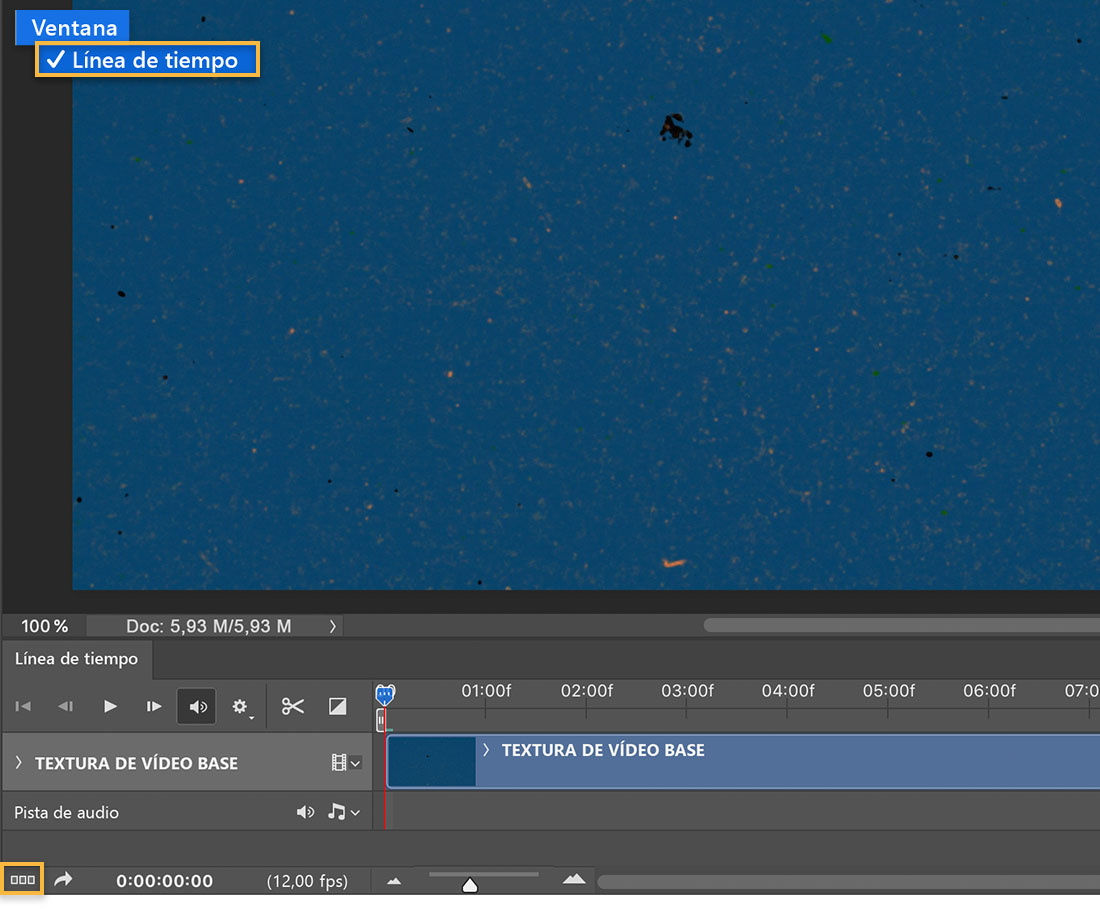Click the timeline zoom slider handle

470,885
